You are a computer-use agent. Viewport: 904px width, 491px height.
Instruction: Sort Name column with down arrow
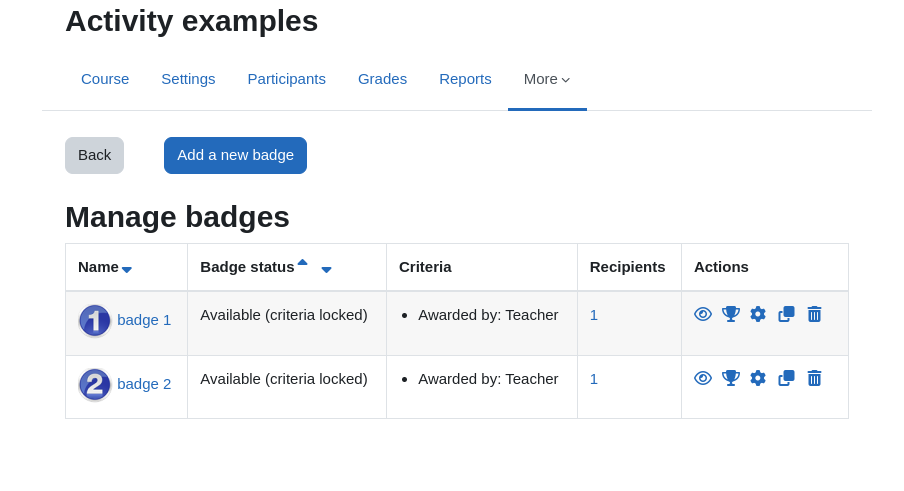point(127,270)
